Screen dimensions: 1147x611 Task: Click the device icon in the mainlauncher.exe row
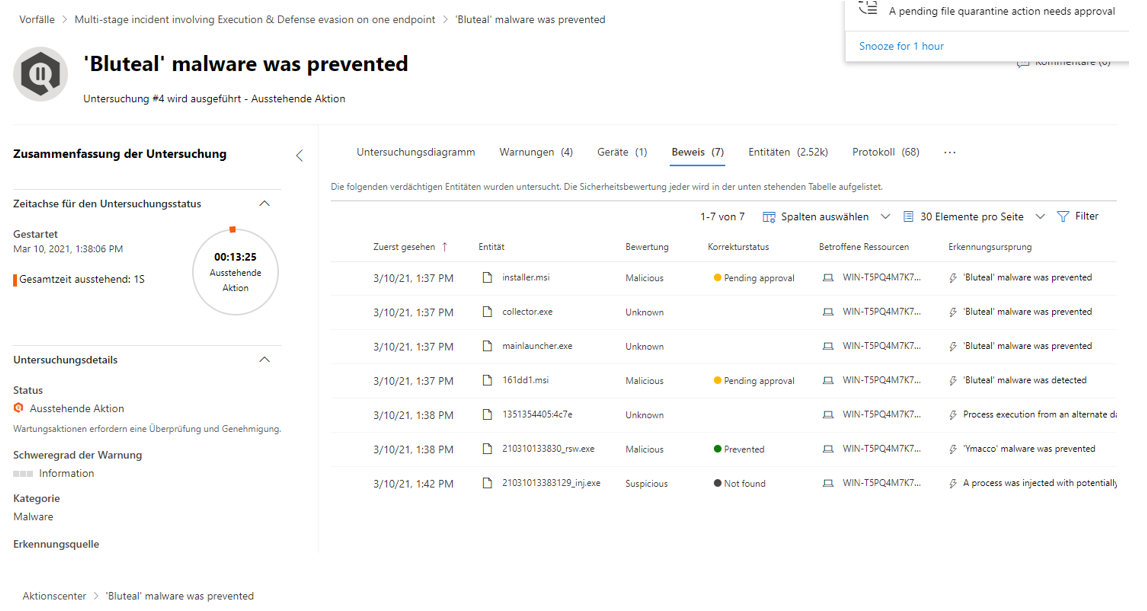point(828,346)
